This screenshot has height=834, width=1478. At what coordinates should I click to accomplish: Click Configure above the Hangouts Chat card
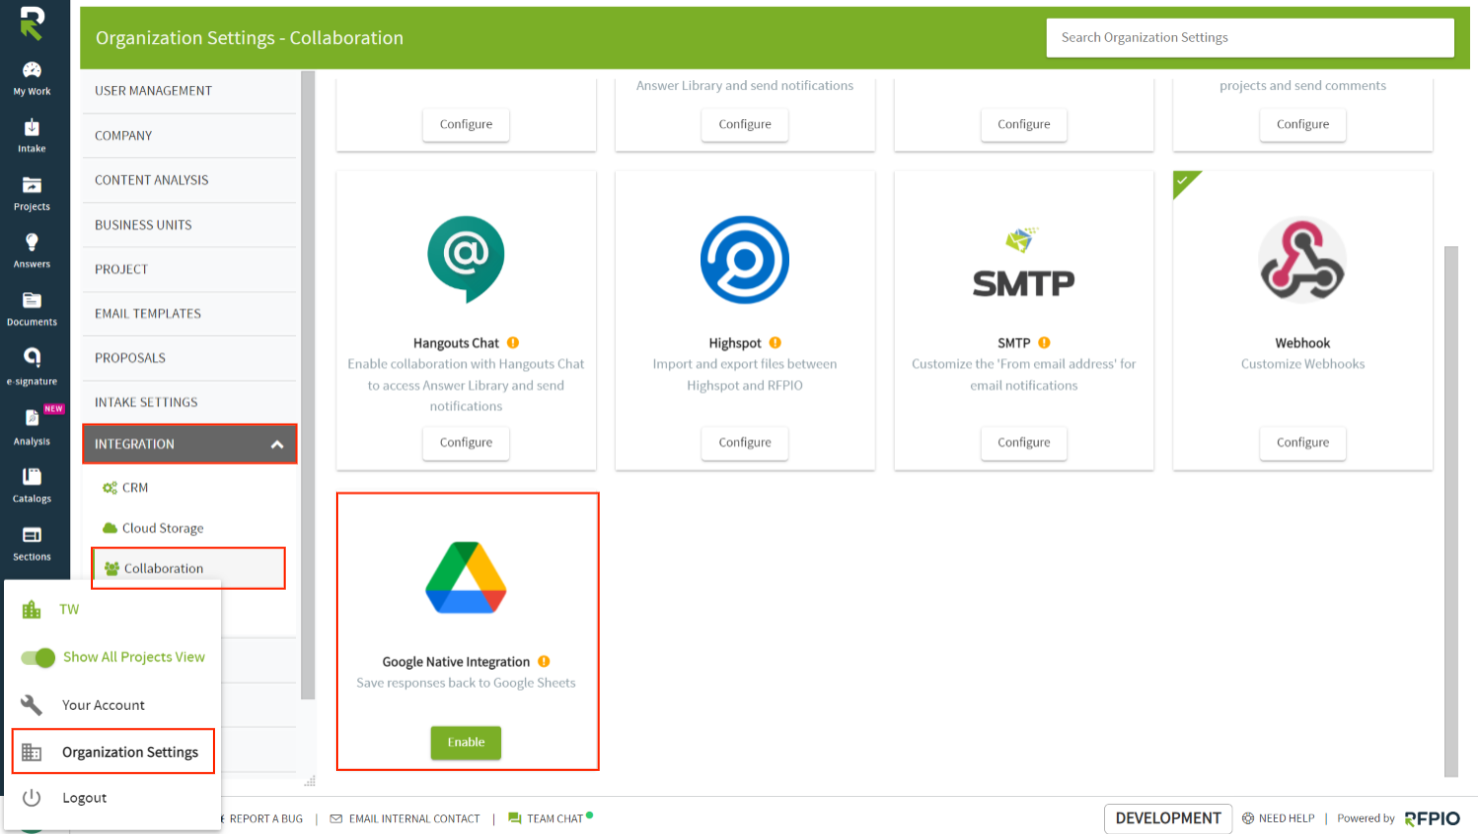466,124
